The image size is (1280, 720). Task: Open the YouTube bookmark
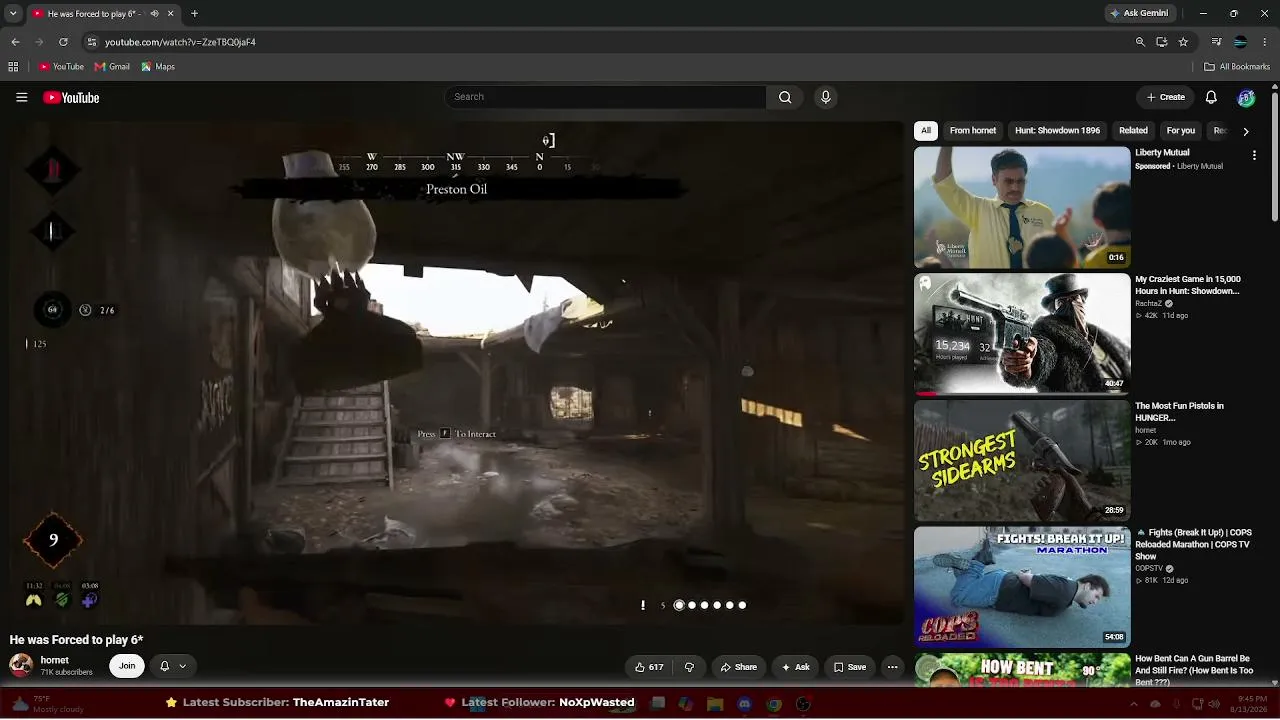(x=62, y=67)
